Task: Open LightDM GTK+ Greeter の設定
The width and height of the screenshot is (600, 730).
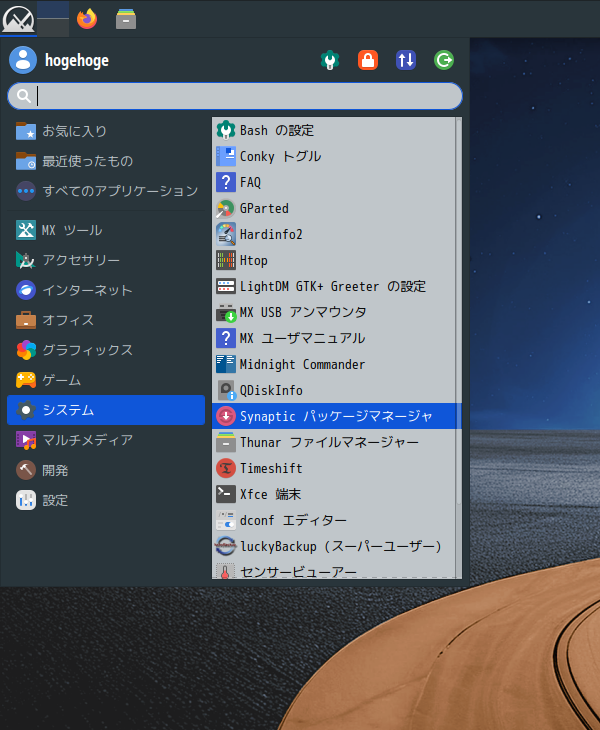Action: (334, 286)
